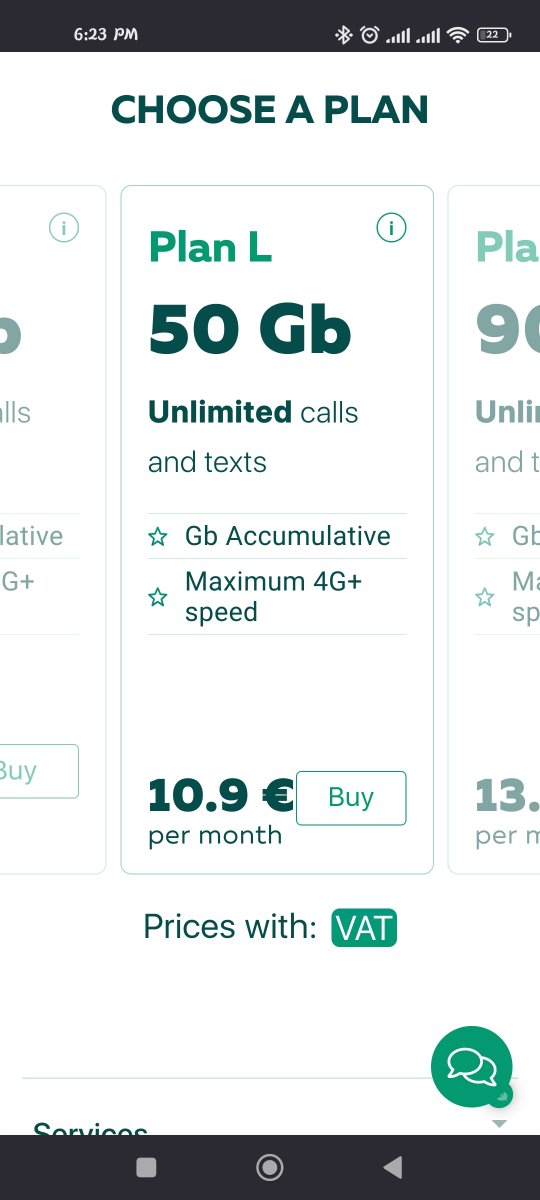Viewport: 540px width, 1200px height.
Task: Tap Android home navigation button
Action: pos(270,1167)
